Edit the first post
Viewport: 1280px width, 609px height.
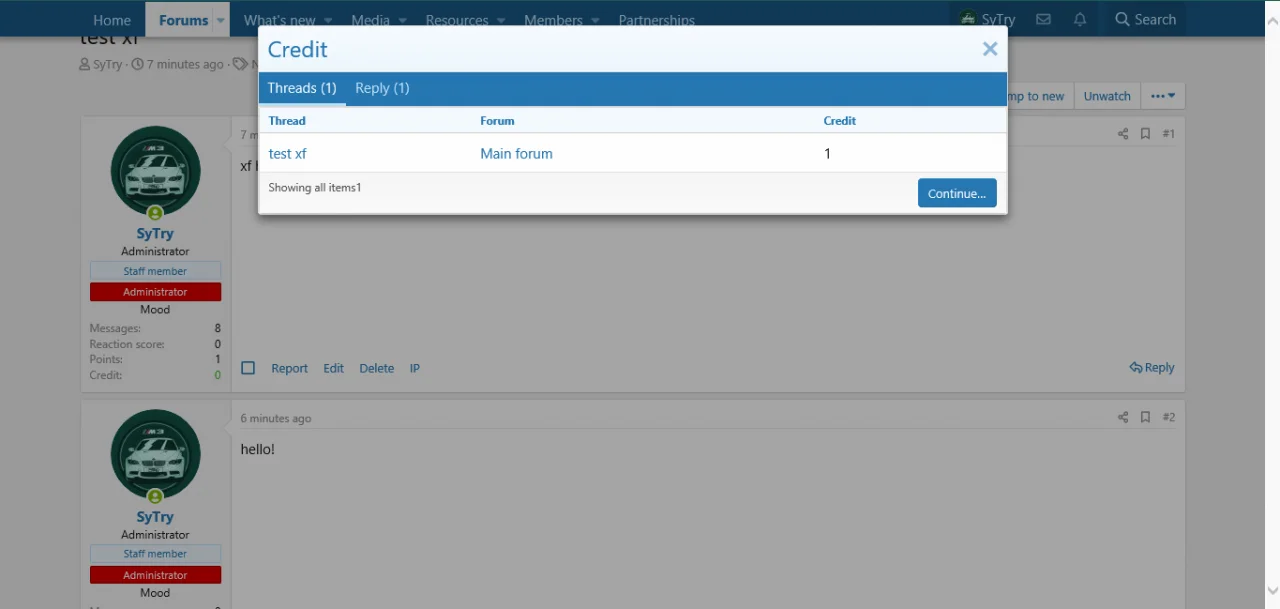click(x=333, y=368)
